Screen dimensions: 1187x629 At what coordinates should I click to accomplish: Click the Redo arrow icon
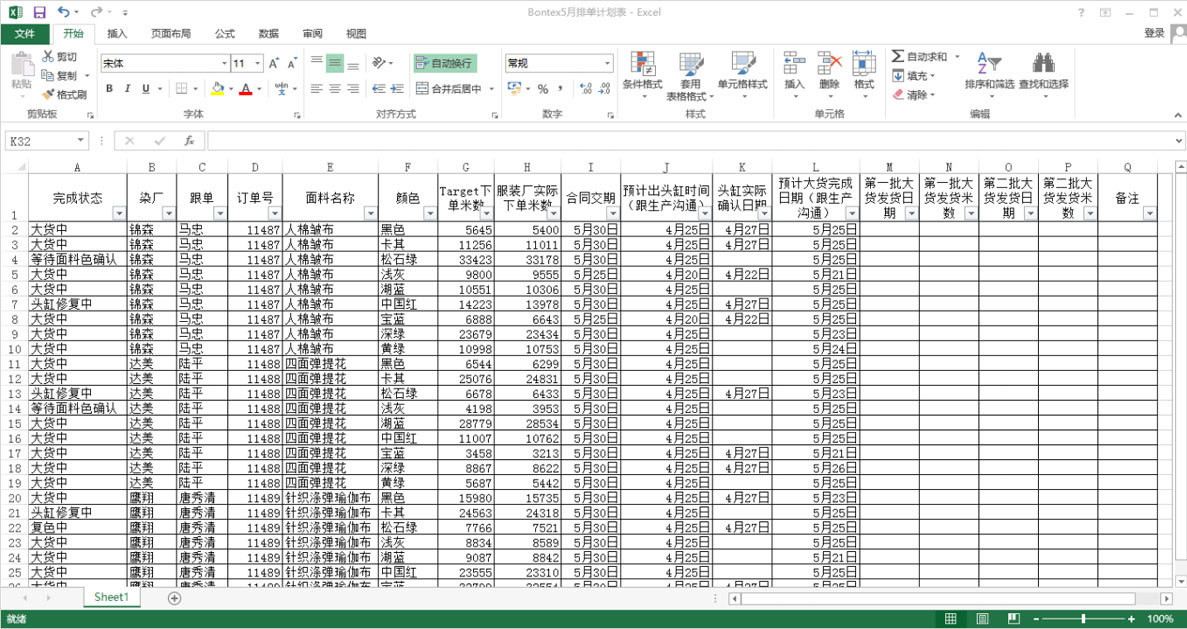coord(96,12)
